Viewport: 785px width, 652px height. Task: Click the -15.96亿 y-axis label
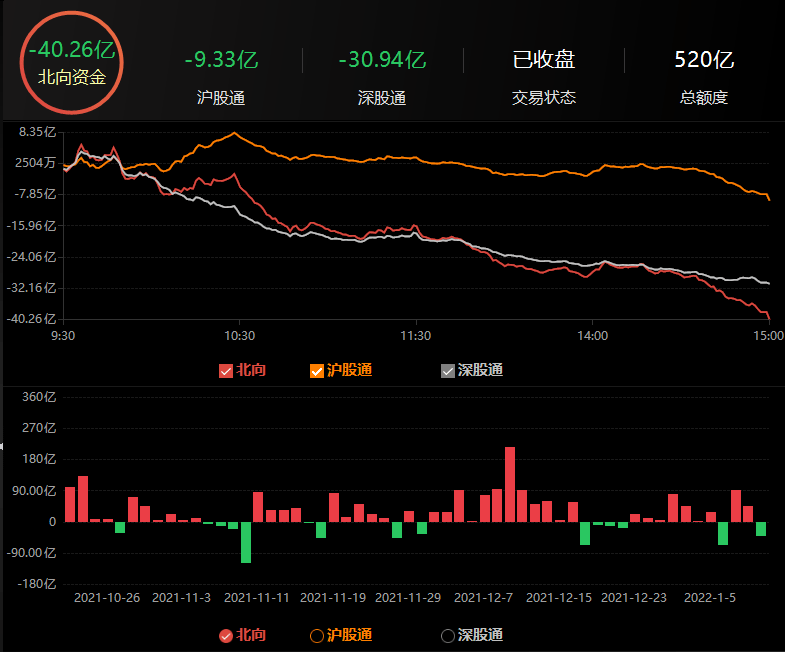(x=31, y=226)
